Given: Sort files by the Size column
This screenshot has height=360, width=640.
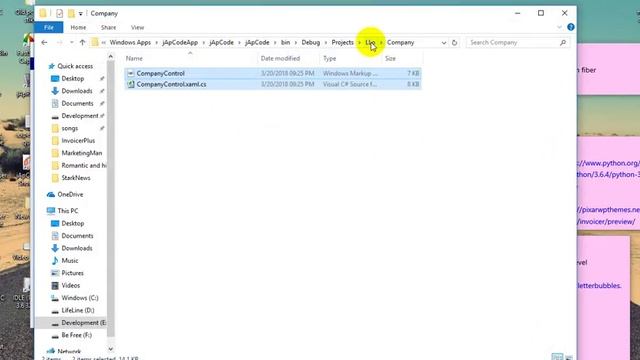Looking at the screenshot, I should pos(390,58).
